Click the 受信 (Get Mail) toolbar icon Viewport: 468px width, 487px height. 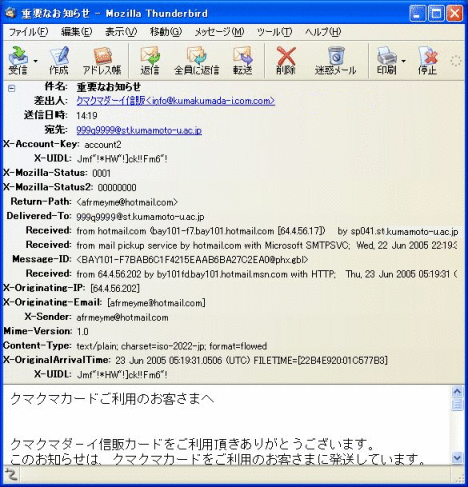click(18, 61)
